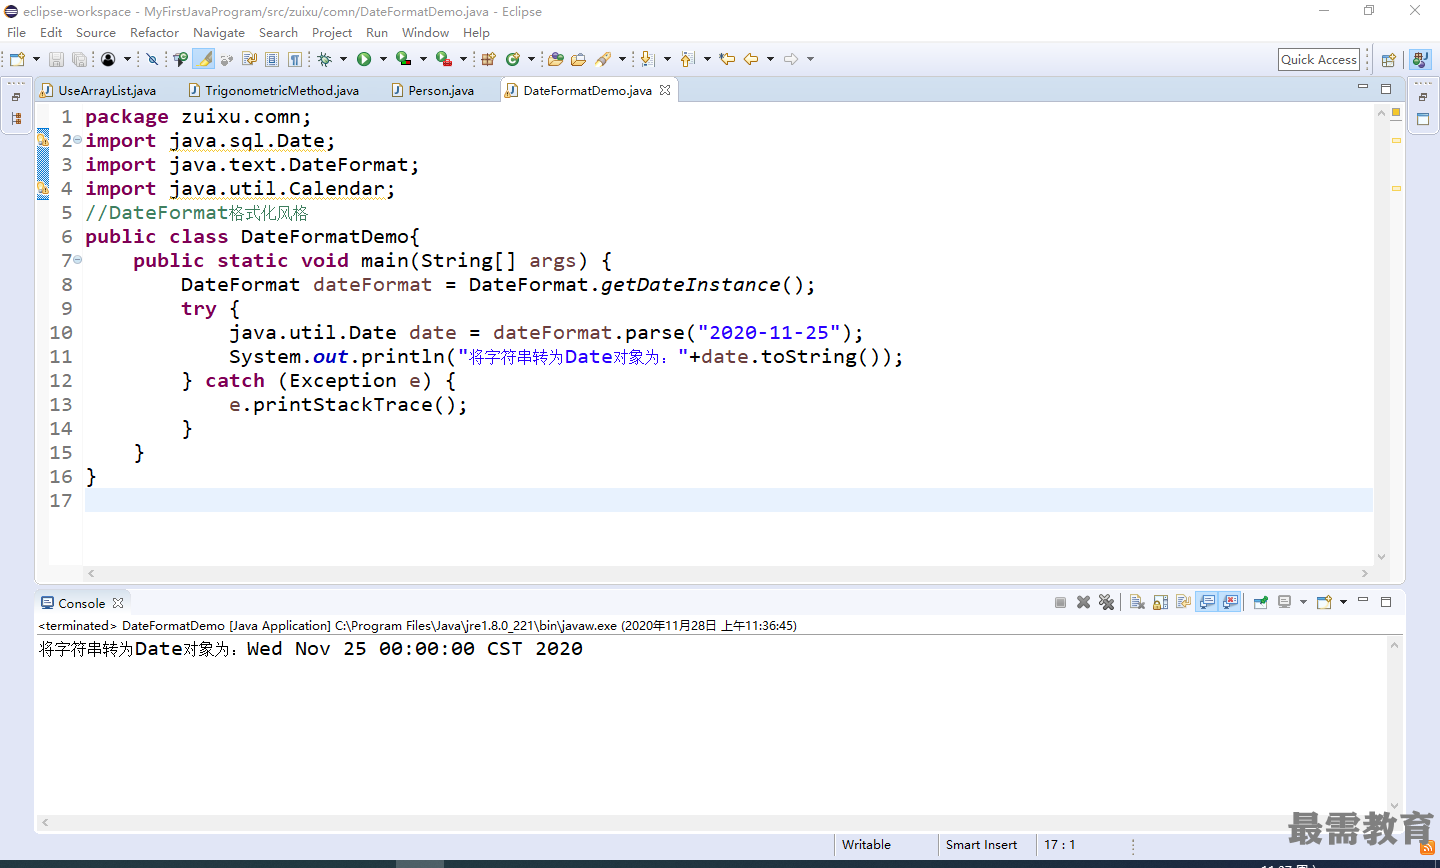Open the Debug dropdown arrow
The width and height of the screenshot is (1440, 868).
(343, 59)
